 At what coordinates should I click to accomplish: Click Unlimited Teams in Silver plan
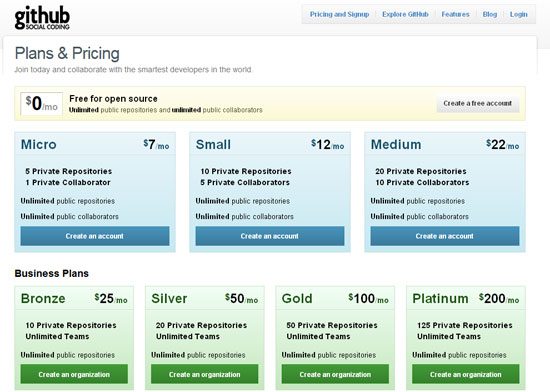pyautogui.click(x=188, y=337)
